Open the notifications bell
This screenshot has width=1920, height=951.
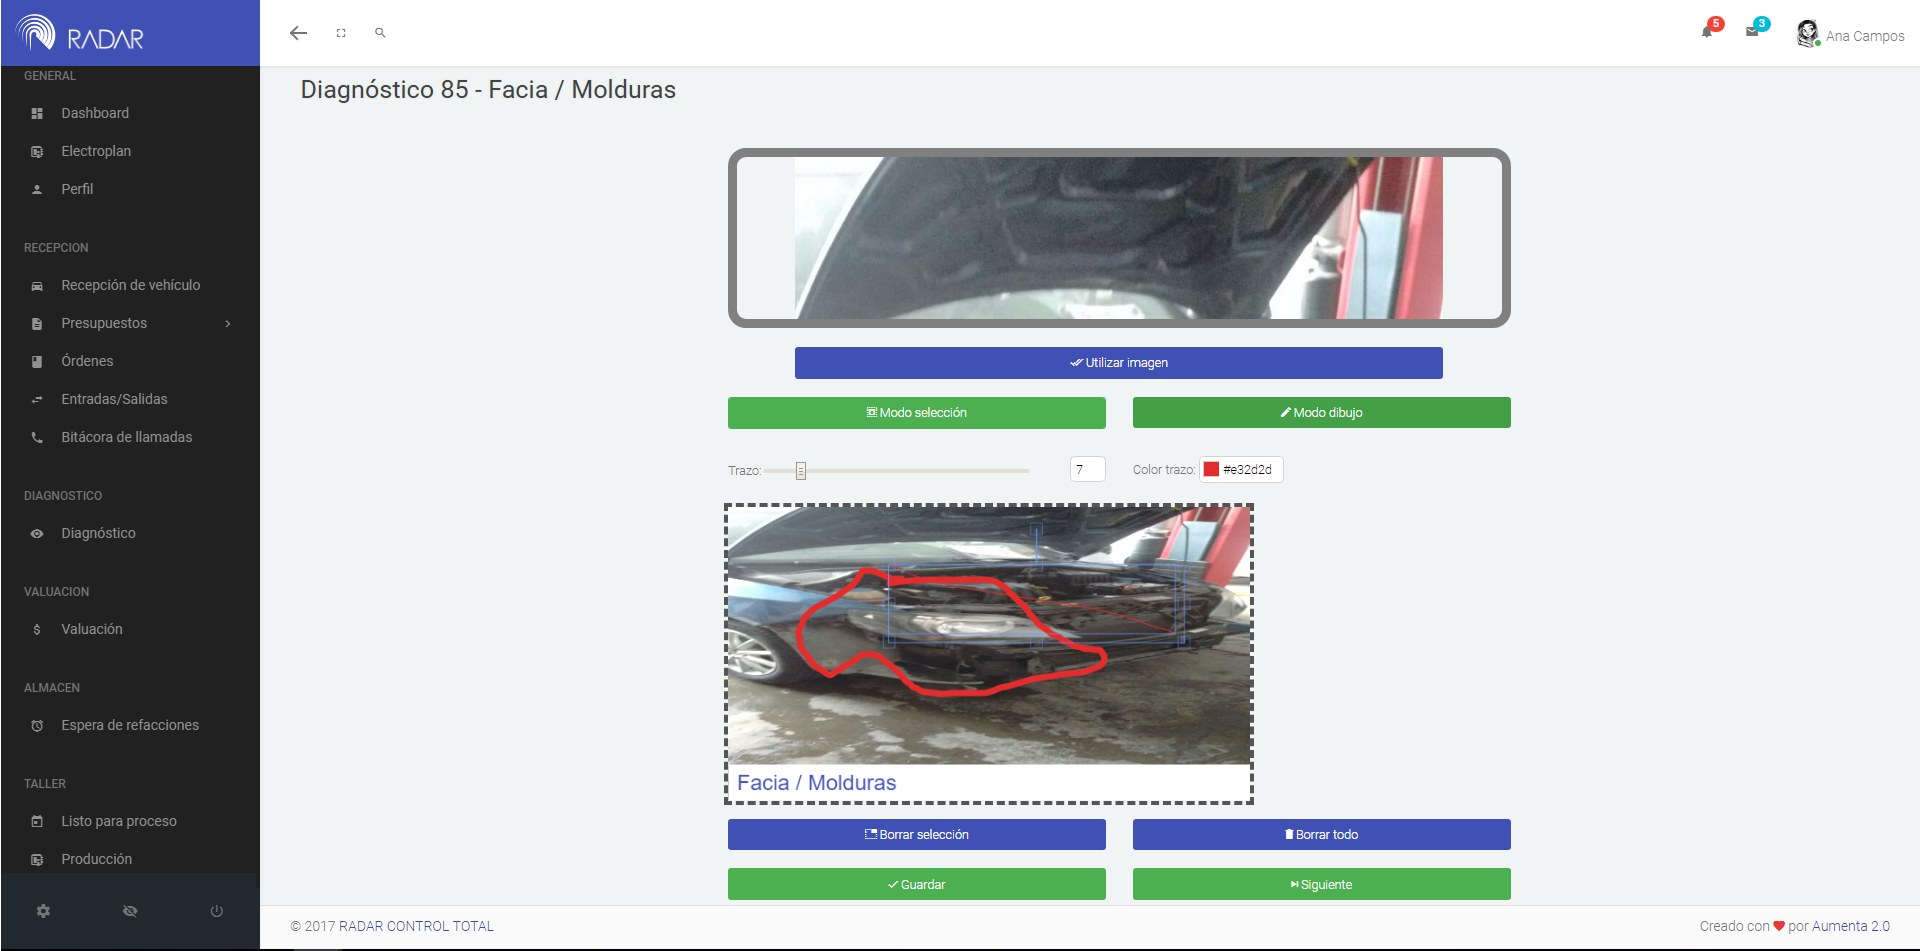[x=1707, y=32]
